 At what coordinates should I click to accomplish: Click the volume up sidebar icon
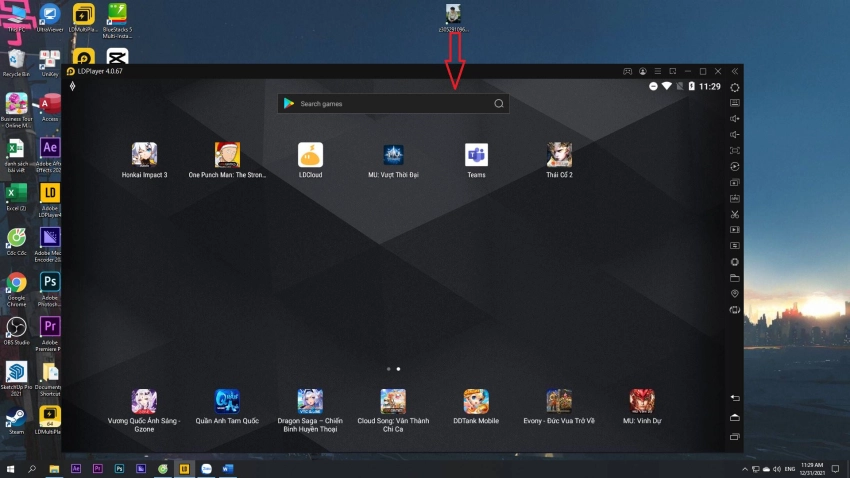pos(735,119)
